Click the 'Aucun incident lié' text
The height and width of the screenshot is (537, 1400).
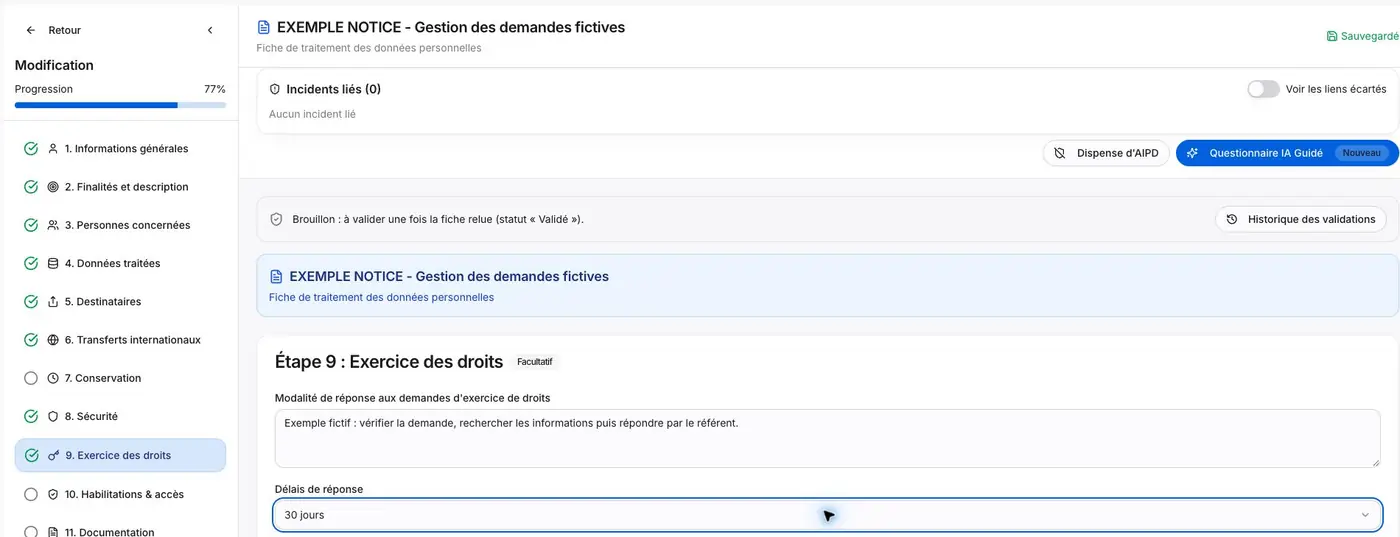click(312, 114)
